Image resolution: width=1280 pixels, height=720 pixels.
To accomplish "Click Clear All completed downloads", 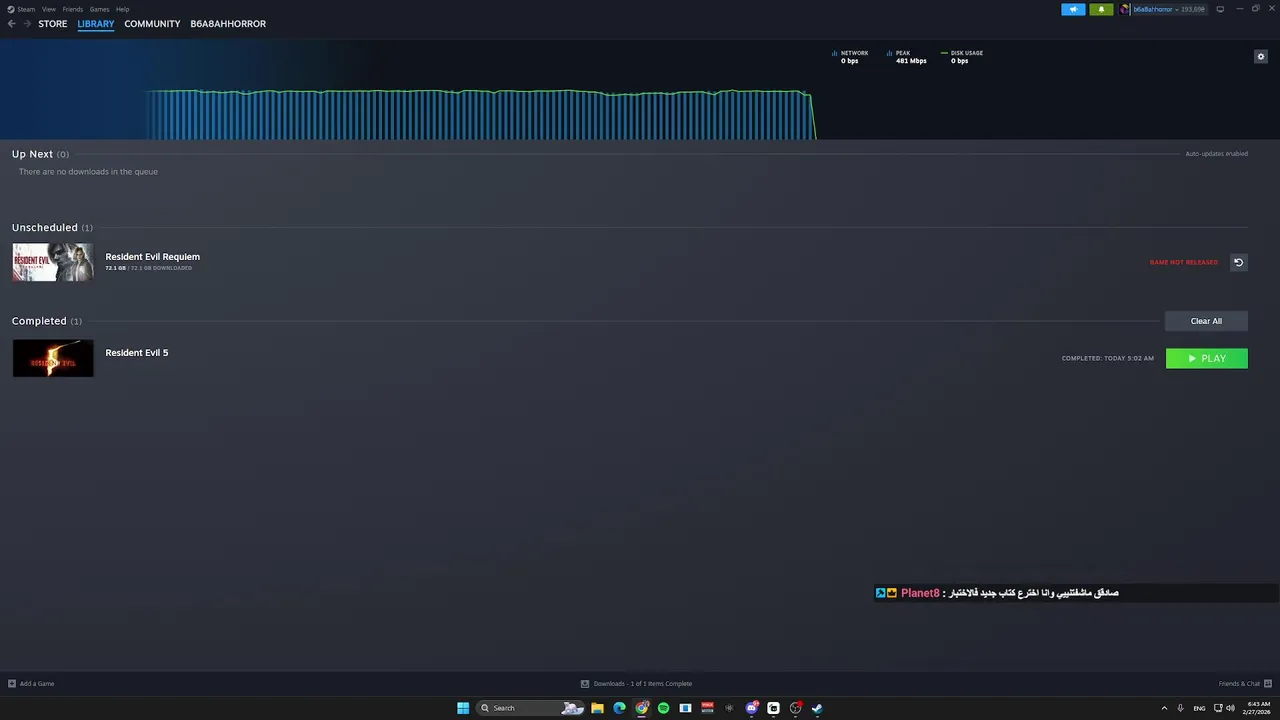I will point(1206,321).
